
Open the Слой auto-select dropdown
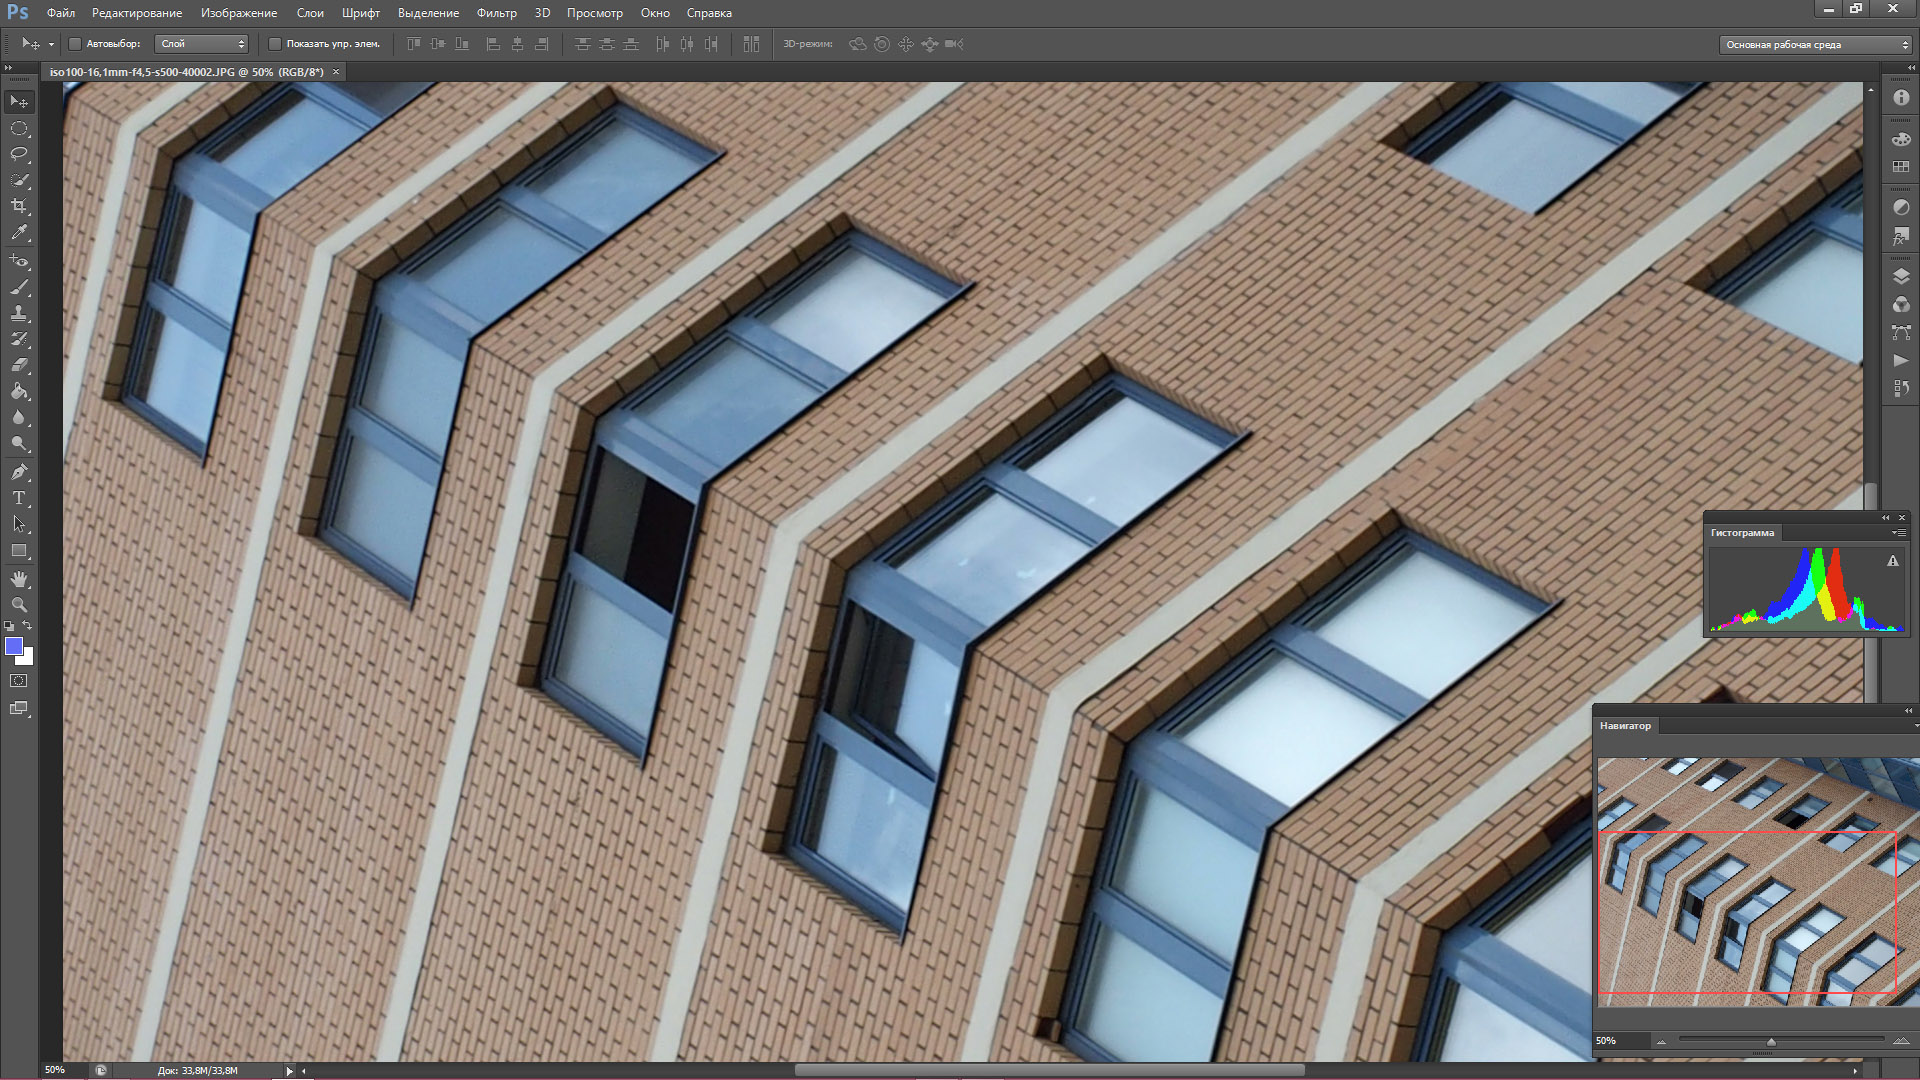[x=202, y=44]
